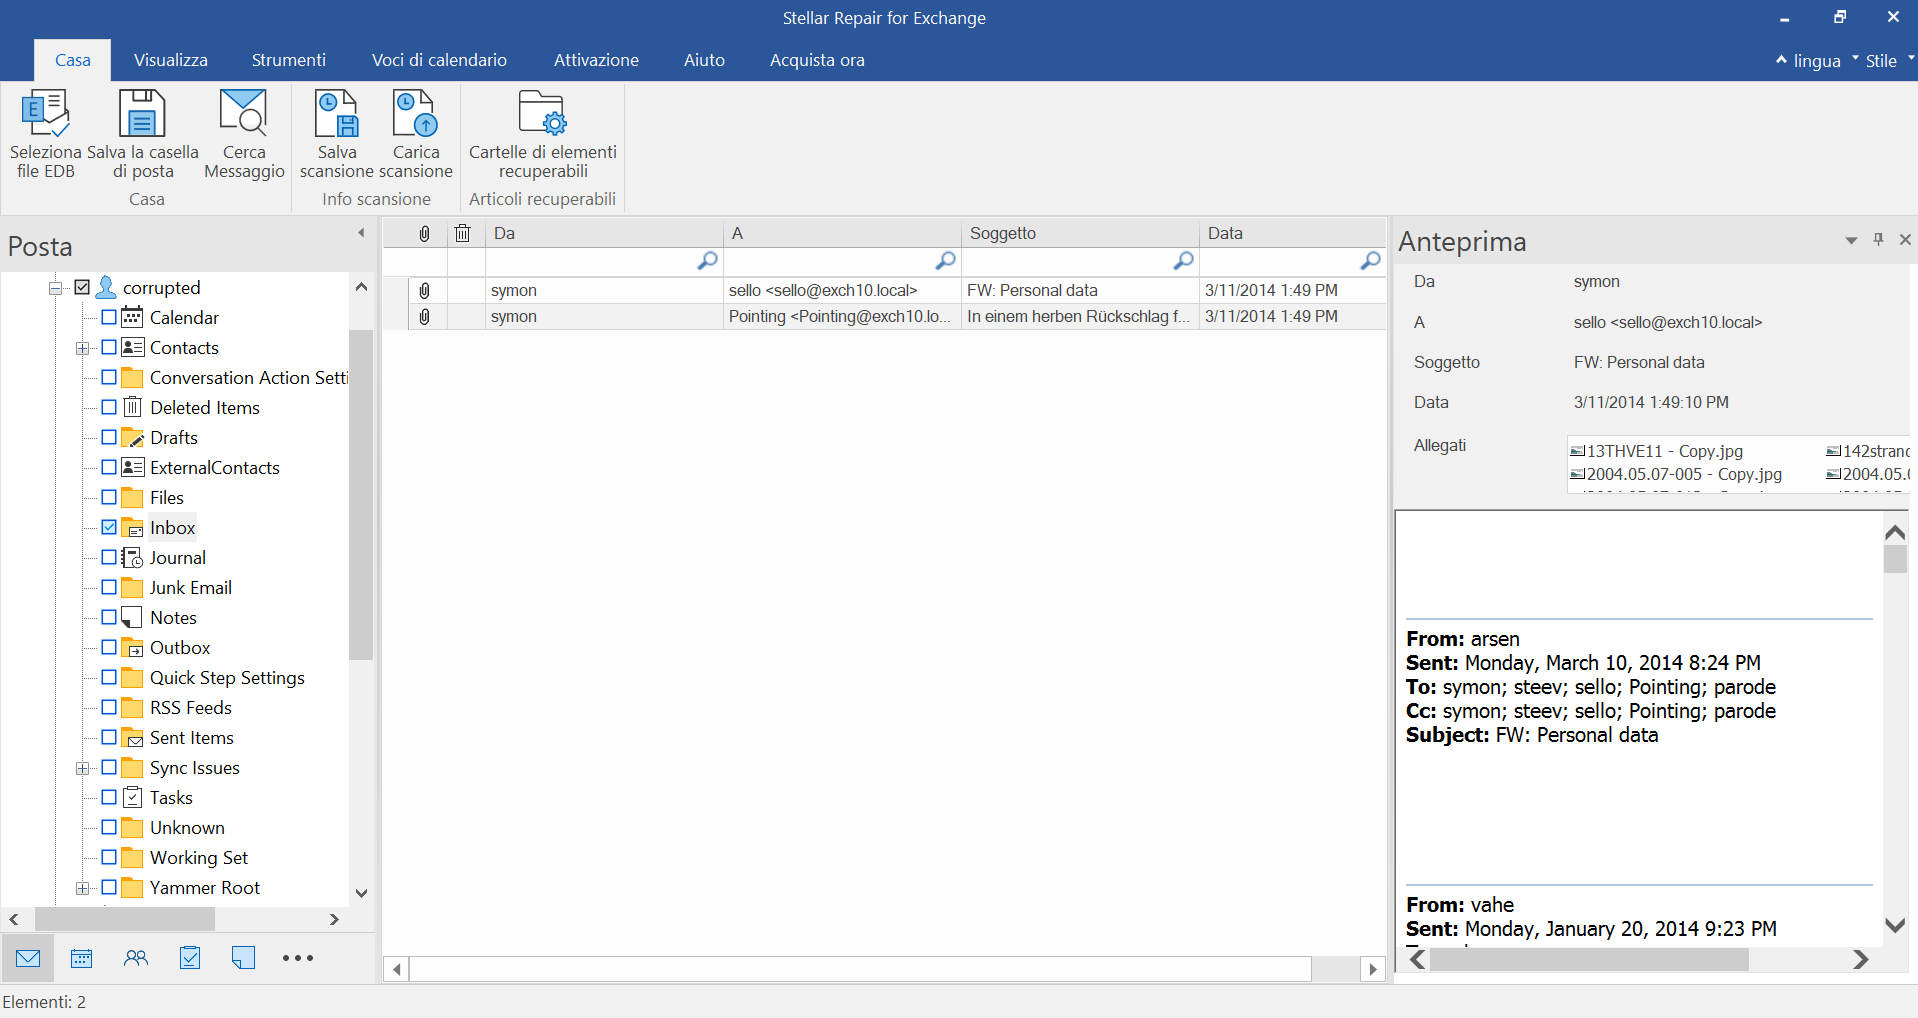Open Anteprima panel options dropdown arrow
Screen dimensions: 1918x1018
[1851, 240]
